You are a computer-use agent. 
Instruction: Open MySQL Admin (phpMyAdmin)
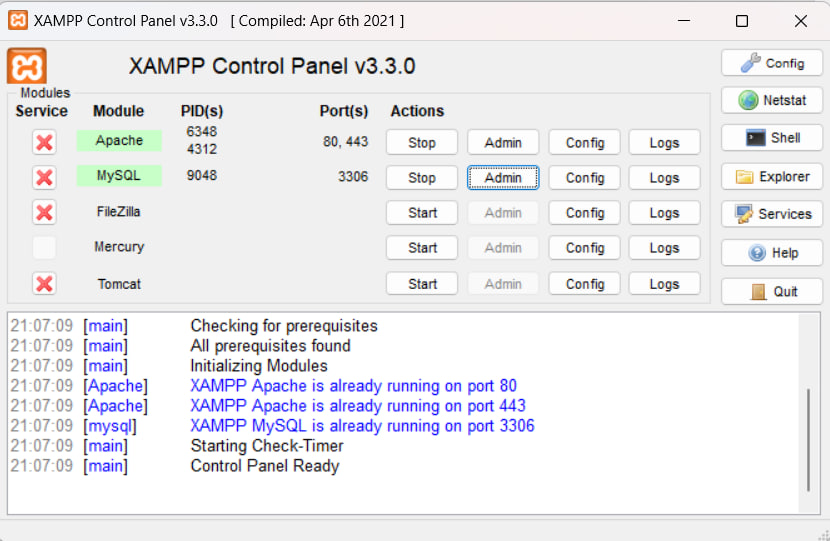click(x=503, y=177)
